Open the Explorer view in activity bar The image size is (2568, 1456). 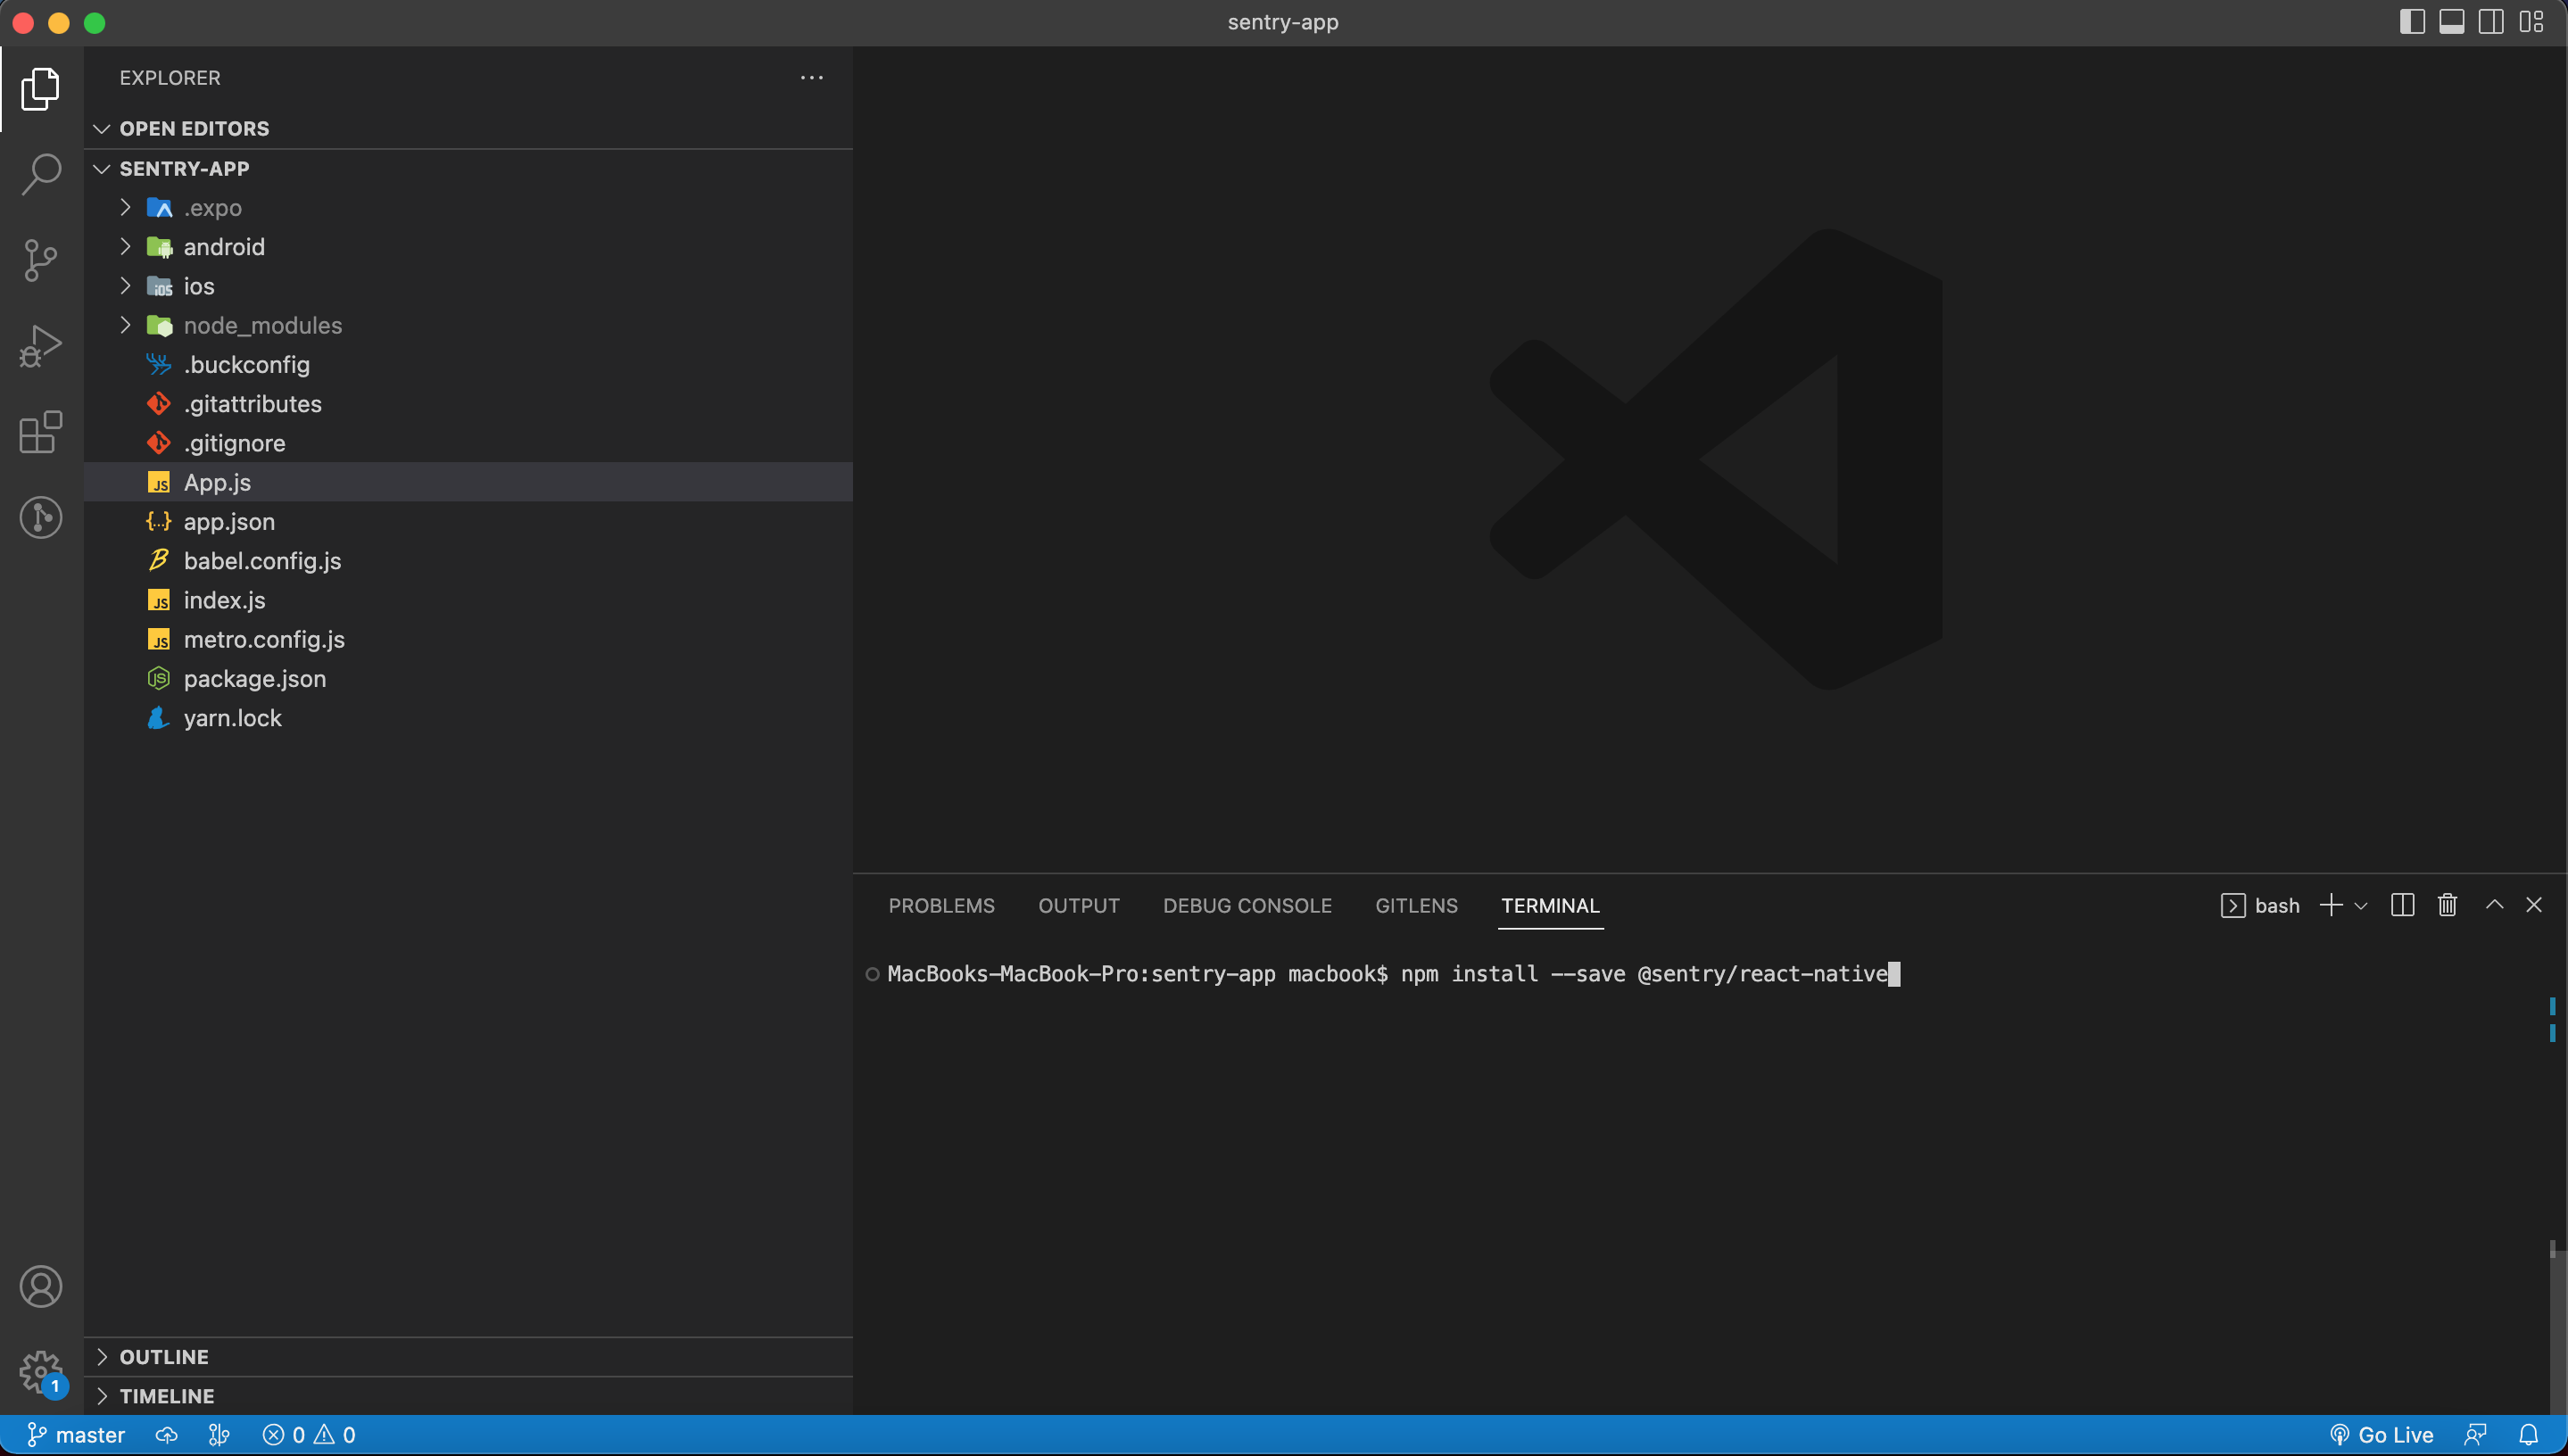[41, 89]
